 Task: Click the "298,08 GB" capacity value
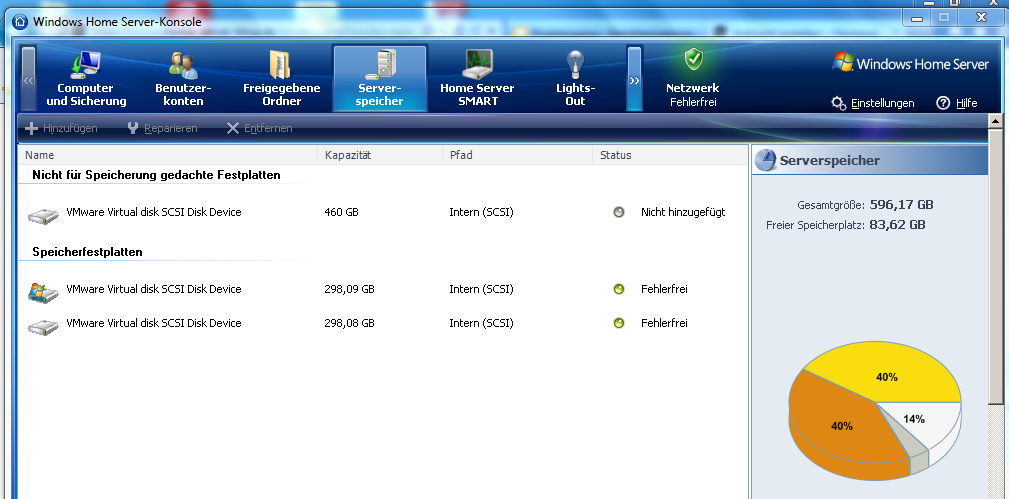tap(349, 323)
